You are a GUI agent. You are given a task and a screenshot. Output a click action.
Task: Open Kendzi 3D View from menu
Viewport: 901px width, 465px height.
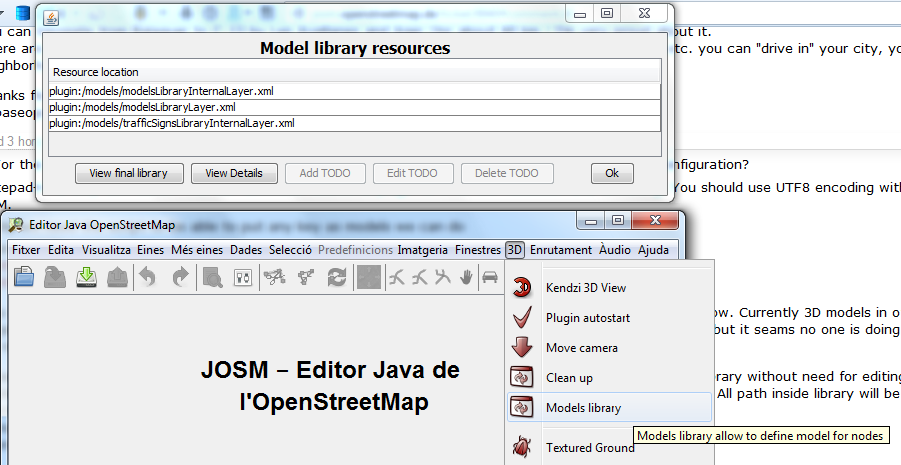tap(585, 288)
